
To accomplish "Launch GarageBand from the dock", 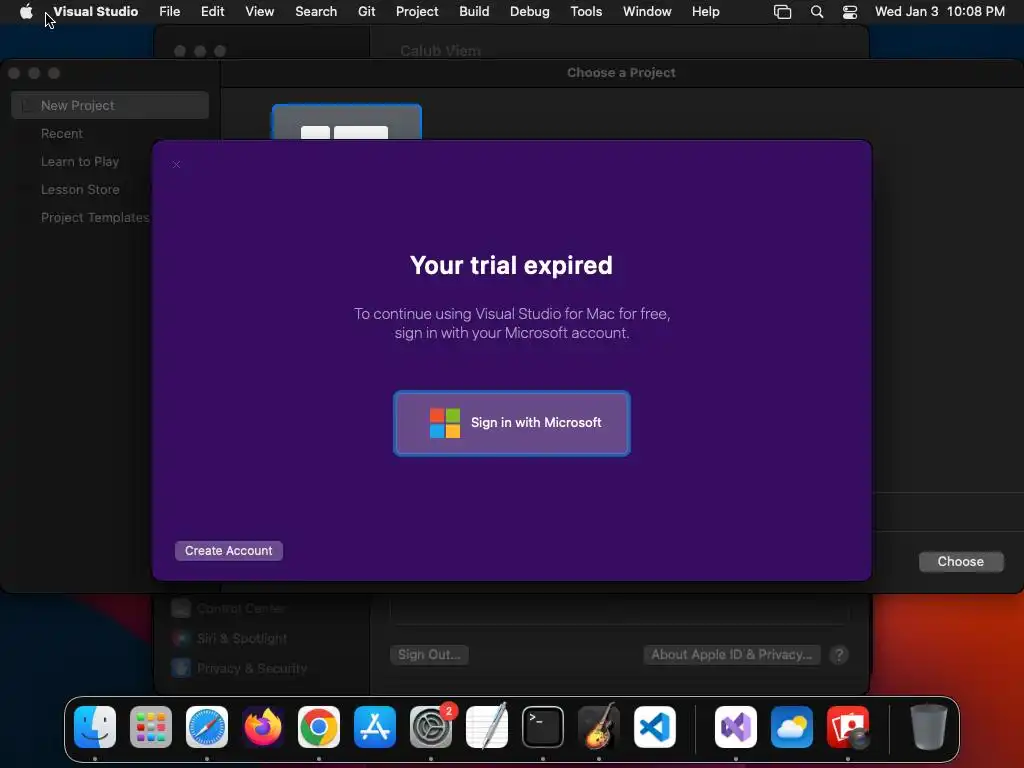I will point(599,727).
